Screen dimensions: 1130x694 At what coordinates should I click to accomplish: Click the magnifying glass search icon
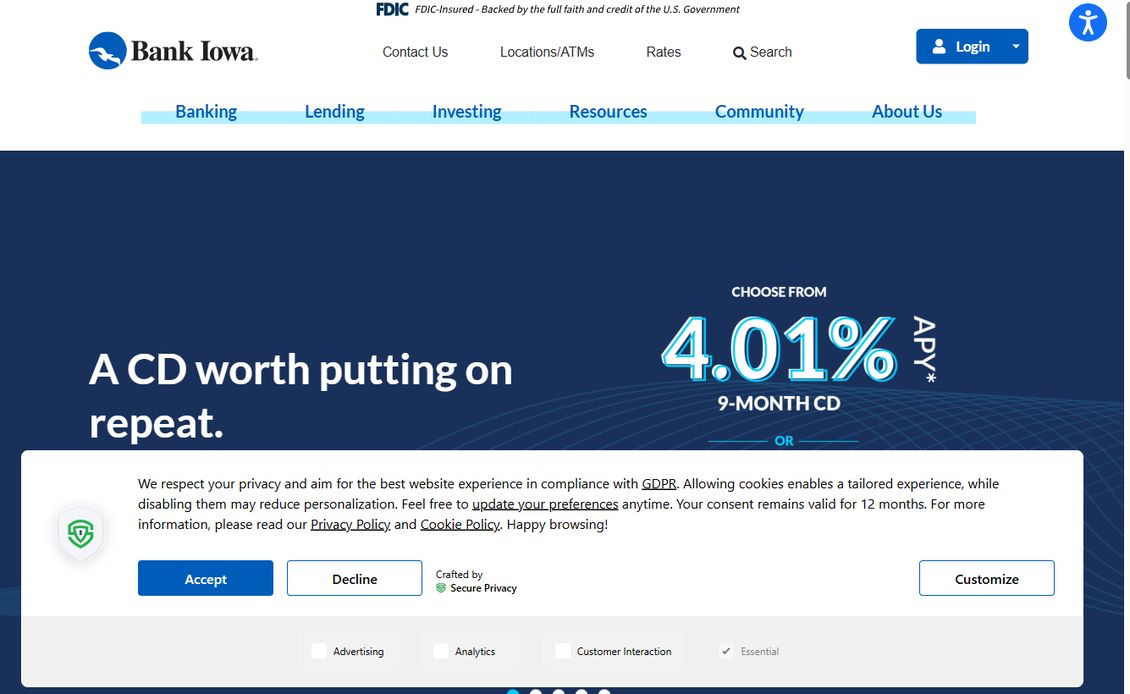[x=739, y=53]
